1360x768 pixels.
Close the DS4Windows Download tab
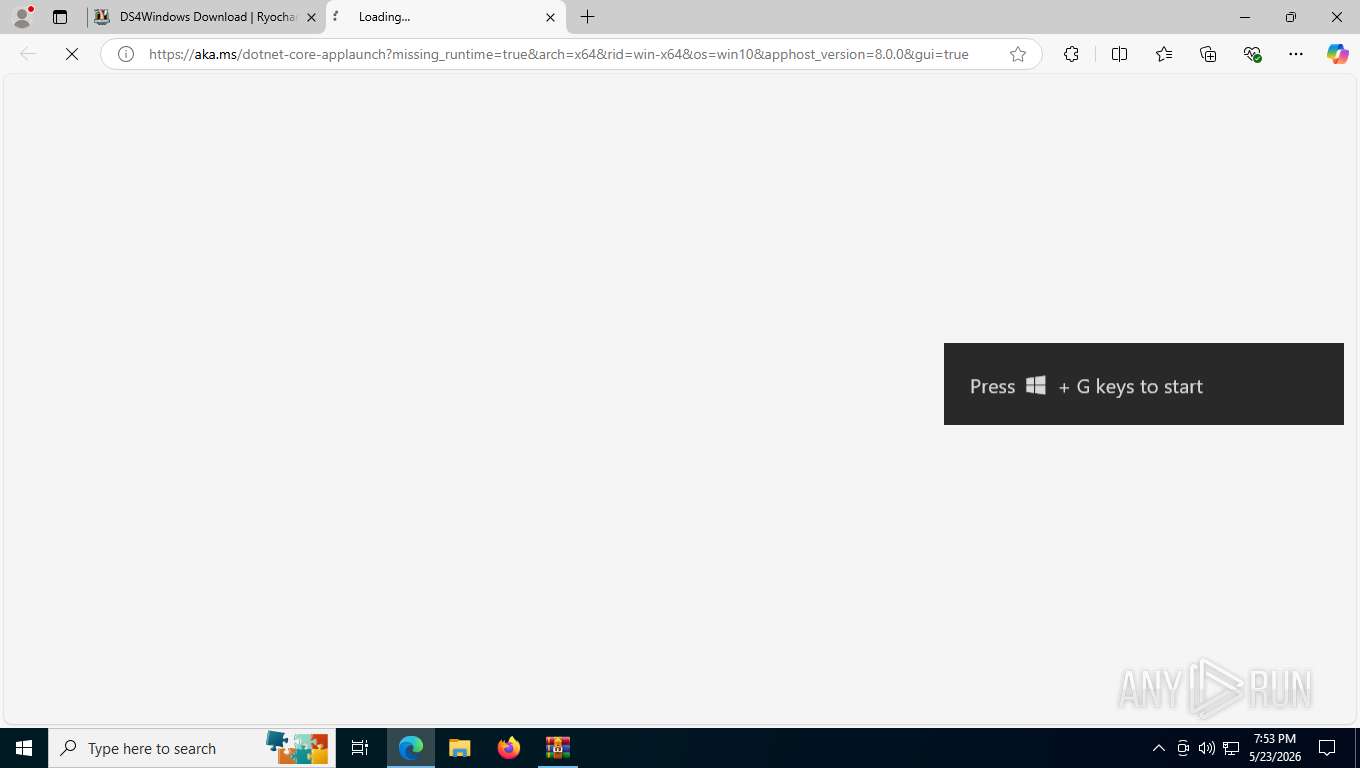[x=311, y=17]
